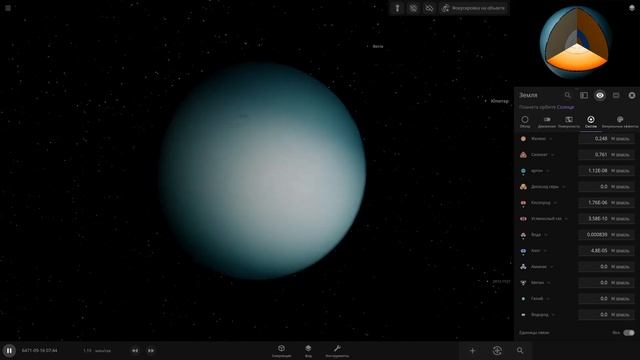The width and height of the screenshot is (640, 360).
Task: Click the search magnifier in the Earth panel header
Action: click(x=567, y=95)
